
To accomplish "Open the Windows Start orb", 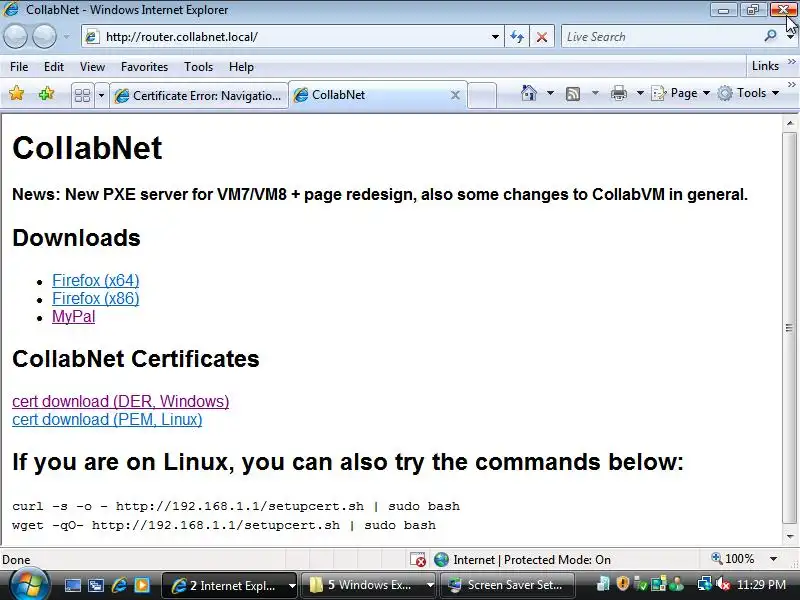I will [29, 585].
